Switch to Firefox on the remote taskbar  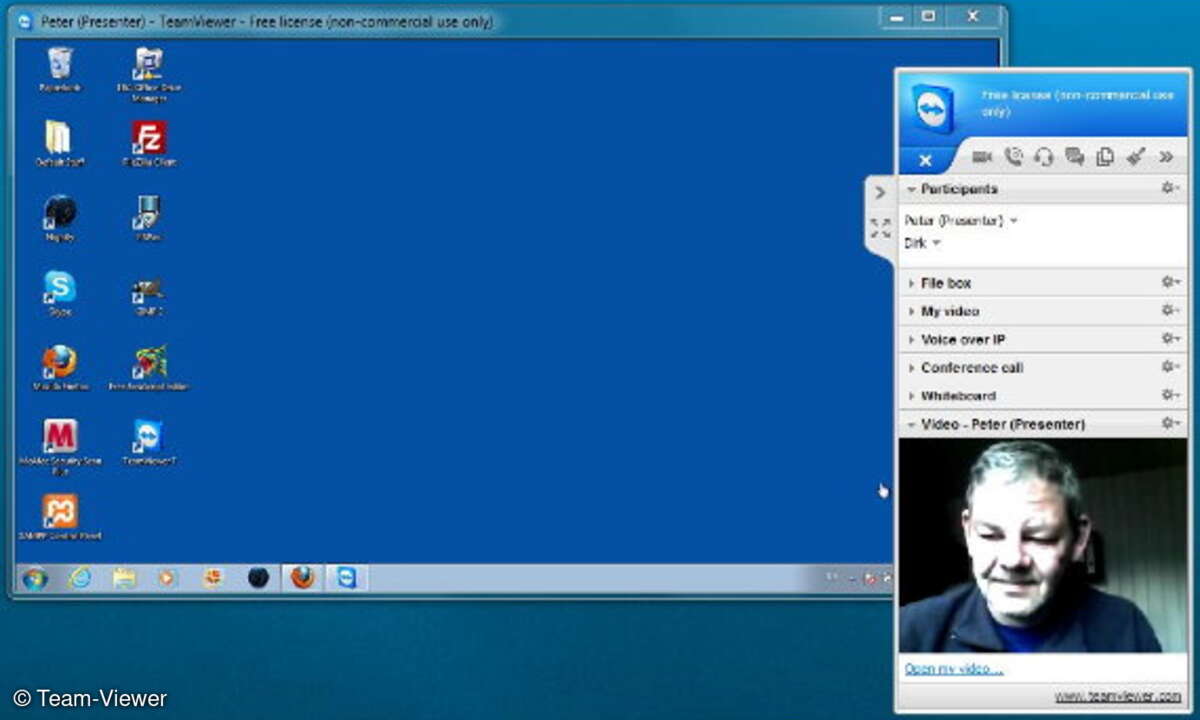point(302,579)
